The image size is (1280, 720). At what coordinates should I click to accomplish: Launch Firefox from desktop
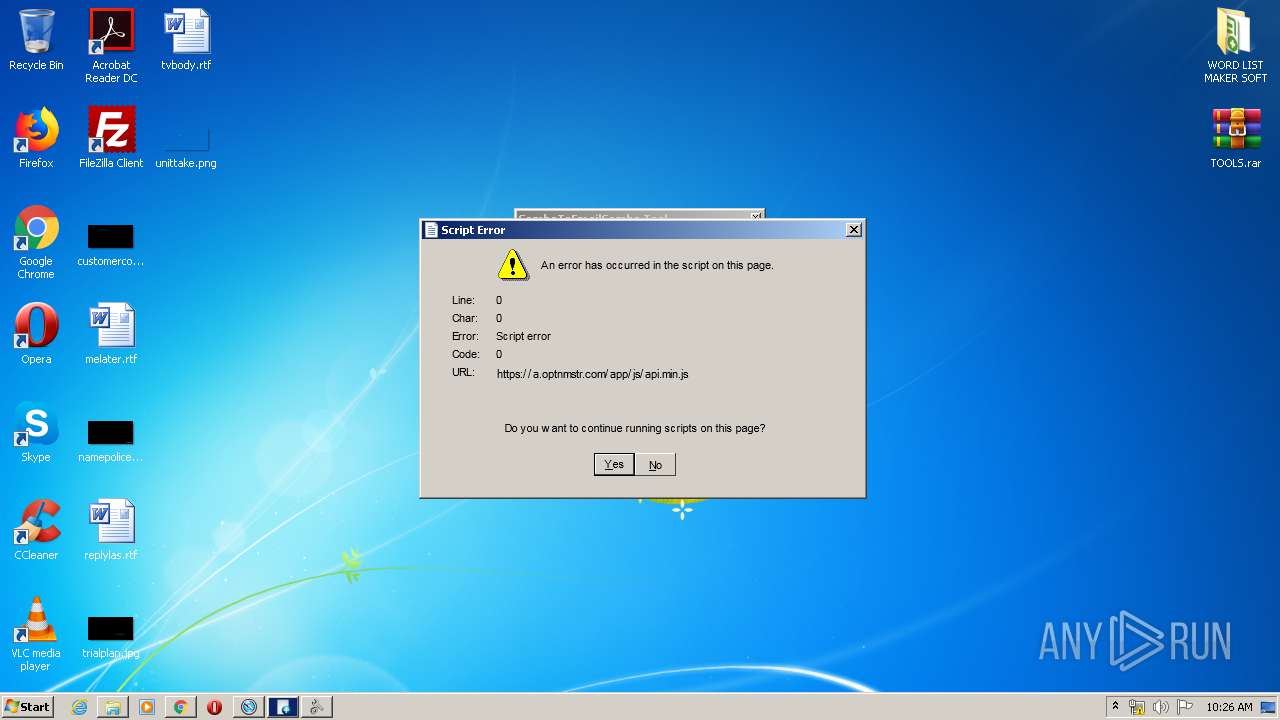click(x=36, y=138)
